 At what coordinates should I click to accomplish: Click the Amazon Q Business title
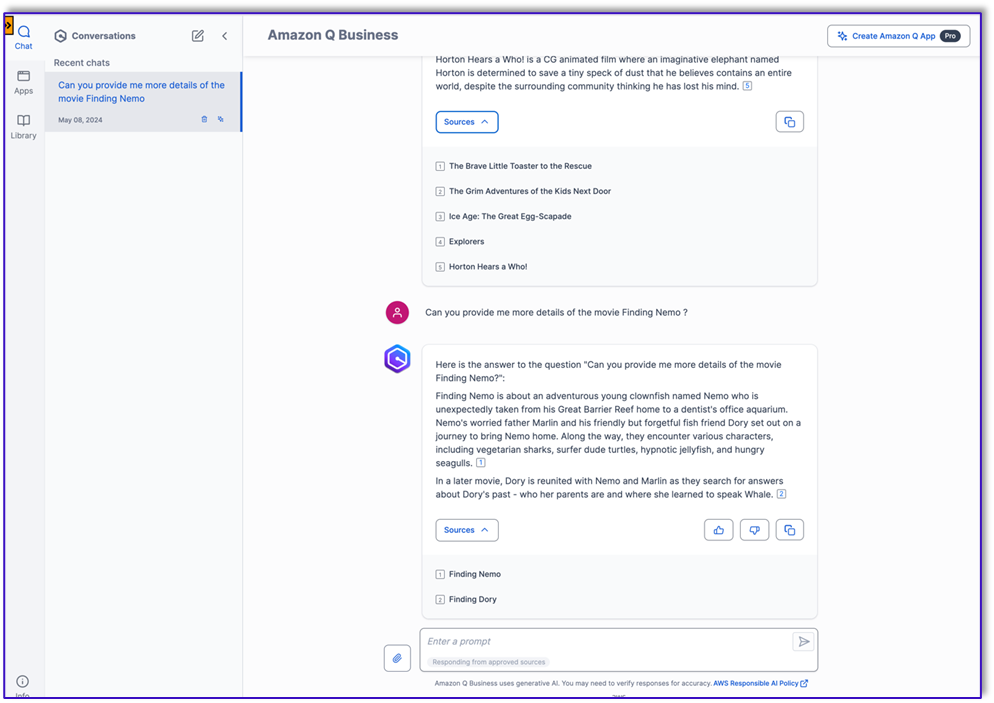point(333,35)
